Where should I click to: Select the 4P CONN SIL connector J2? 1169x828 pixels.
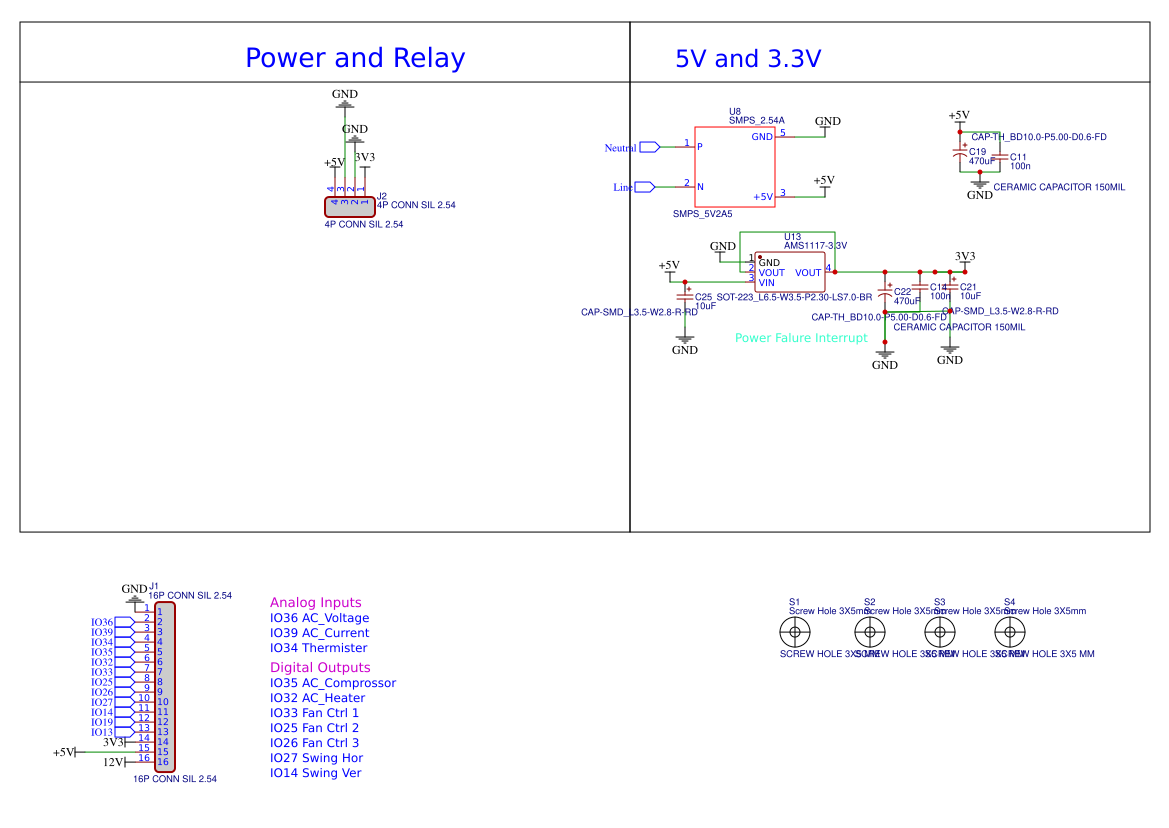(x=349, y=204)
